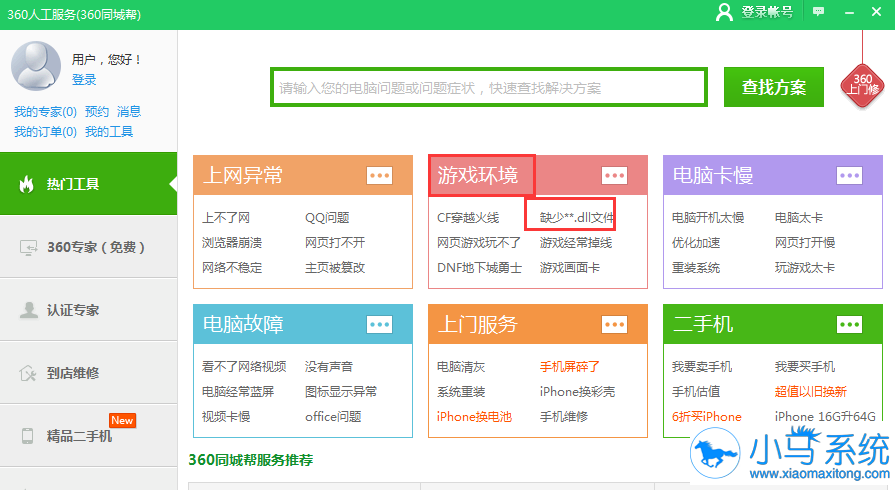The height and width of the screenshot is (490, 895).
Task: Expand more options in 上网异常 card
Action: [x=379, y=175]
